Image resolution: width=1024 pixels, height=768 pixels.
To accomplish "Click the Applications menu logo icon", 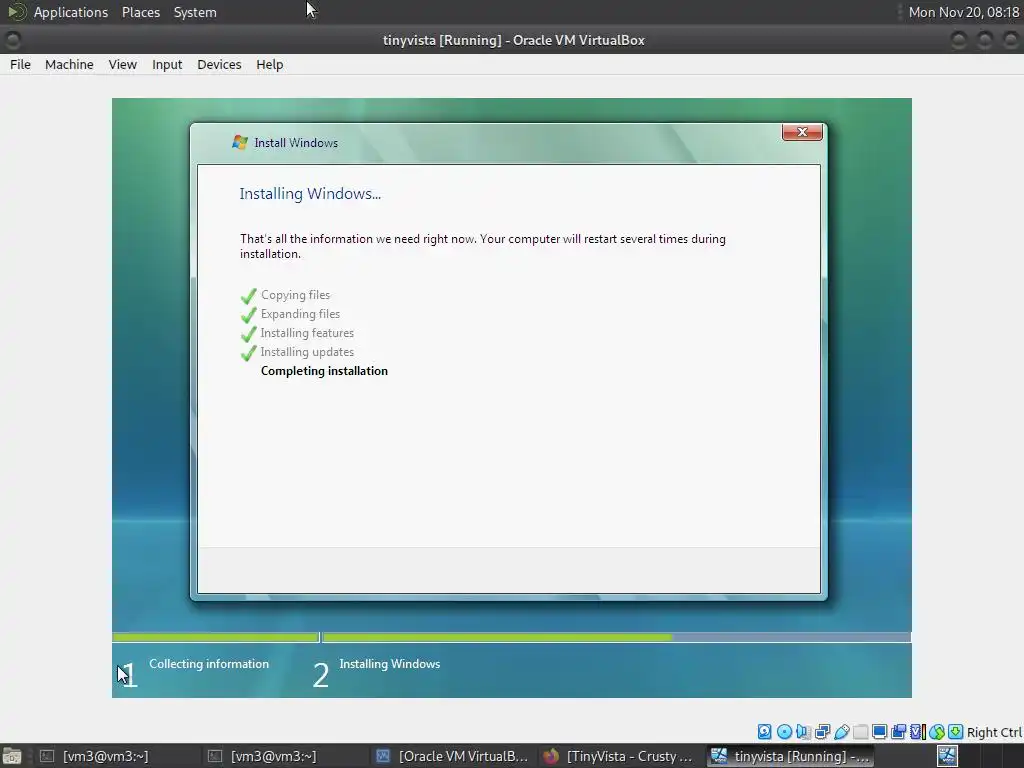I will 17,12.
